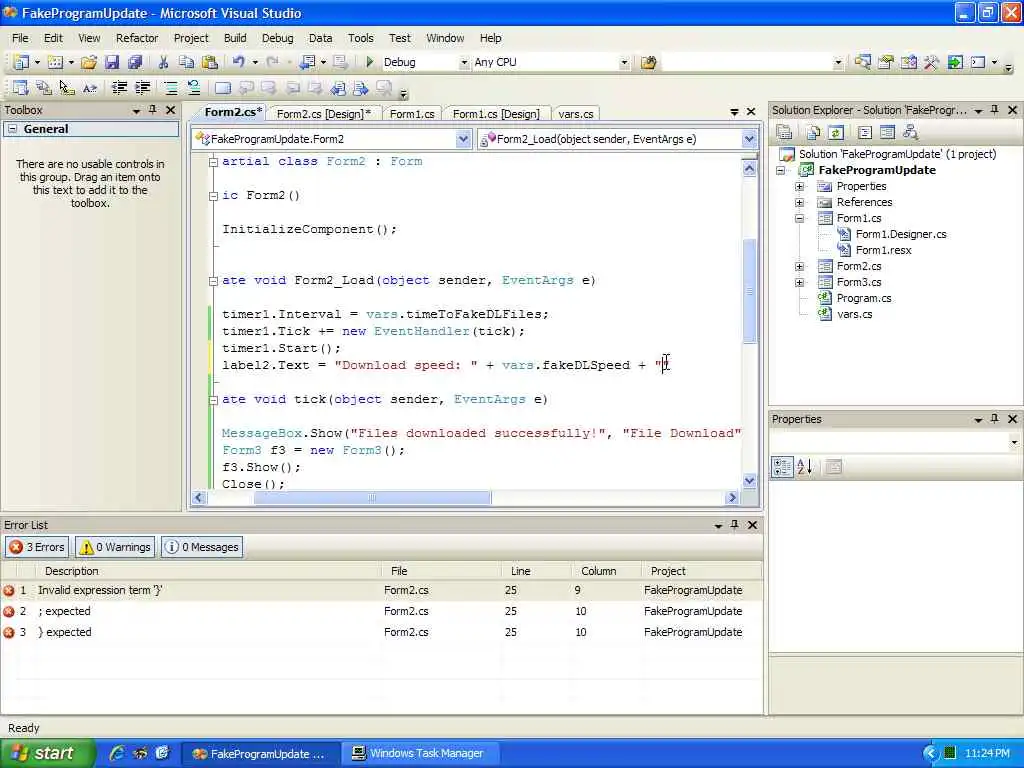1024x768 pixels.
Task: Open the Tools menu
Action: [360, 38]
